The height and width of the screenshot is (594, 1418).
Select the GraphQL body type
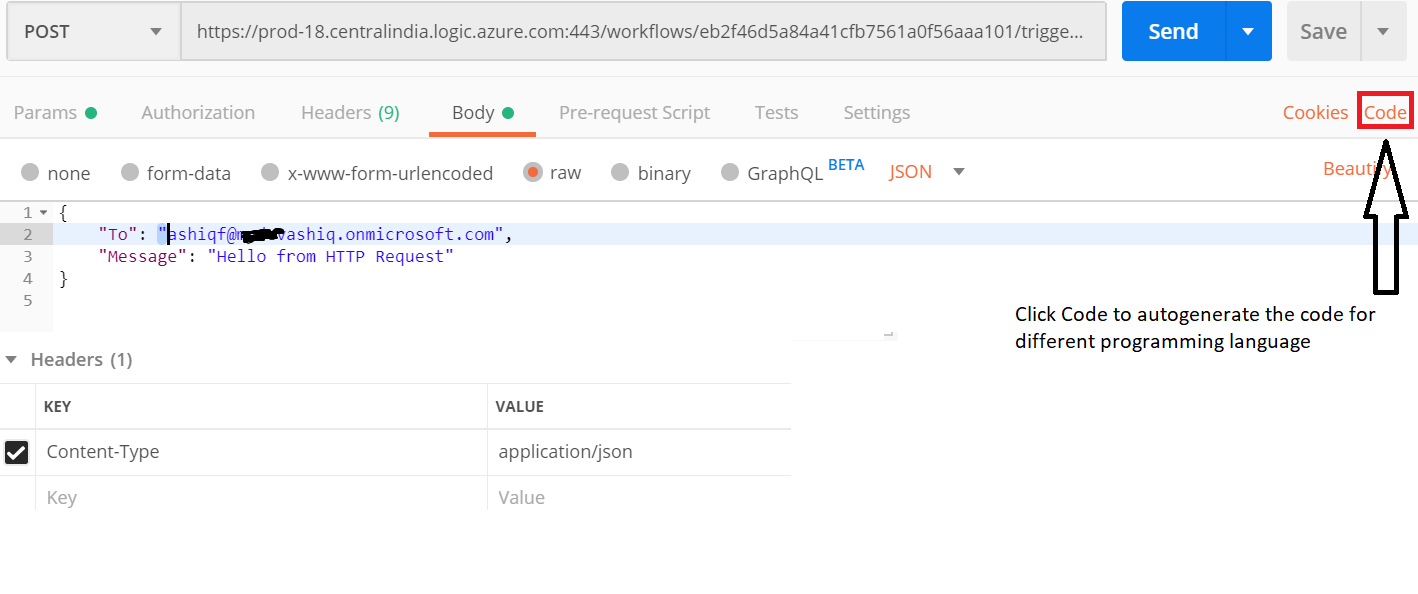[730, 171]
